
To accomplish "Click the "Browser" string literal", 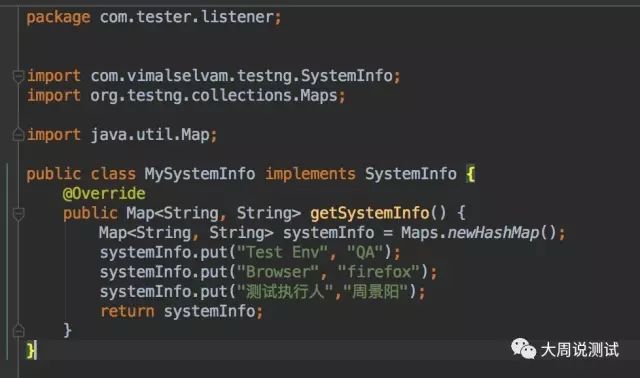I will click(278, 272).
